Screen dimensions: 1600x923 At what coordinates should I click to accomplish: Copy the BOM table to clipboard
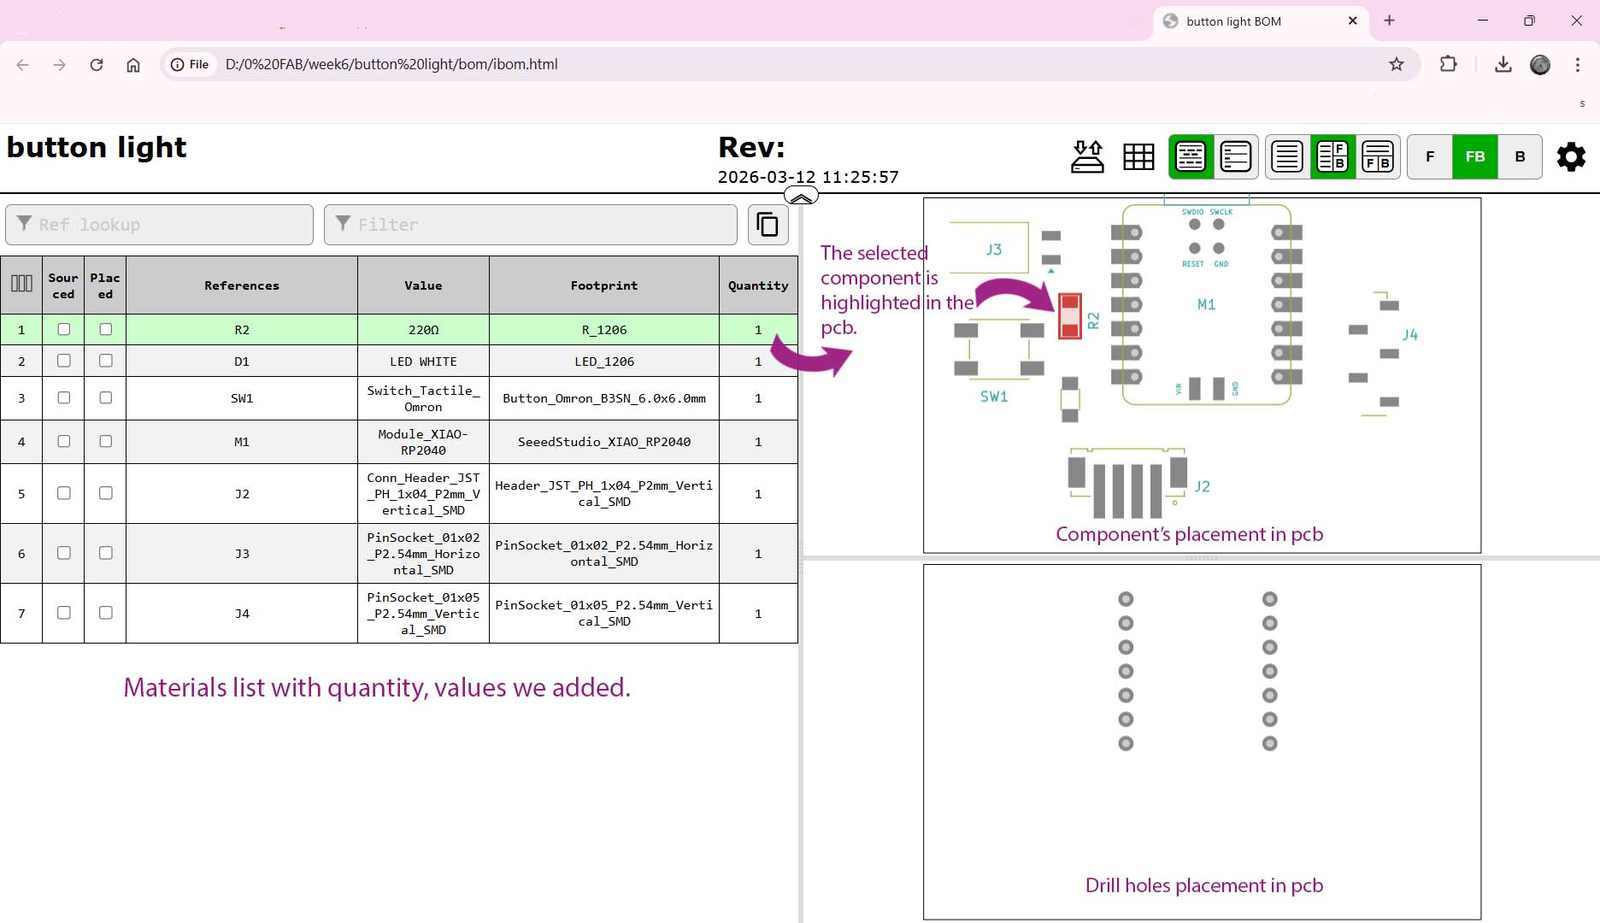pyautogui.click(x=767, y=224)
